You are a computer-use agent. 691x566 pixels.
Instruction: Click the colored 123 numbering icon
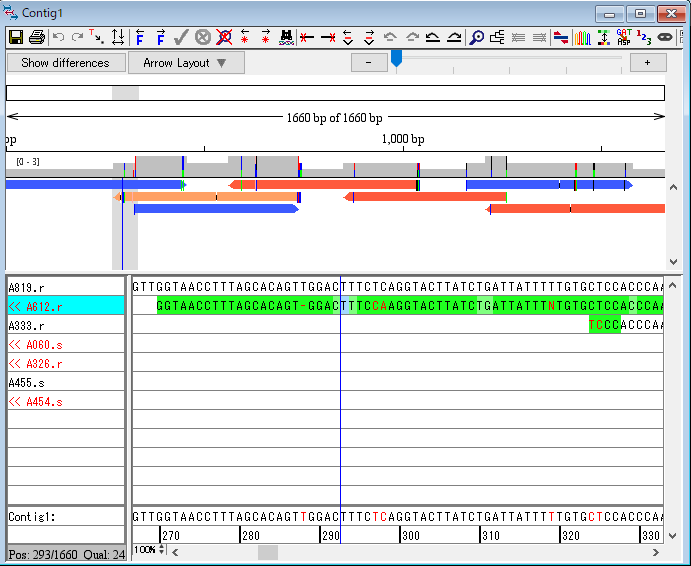point(644,37)
